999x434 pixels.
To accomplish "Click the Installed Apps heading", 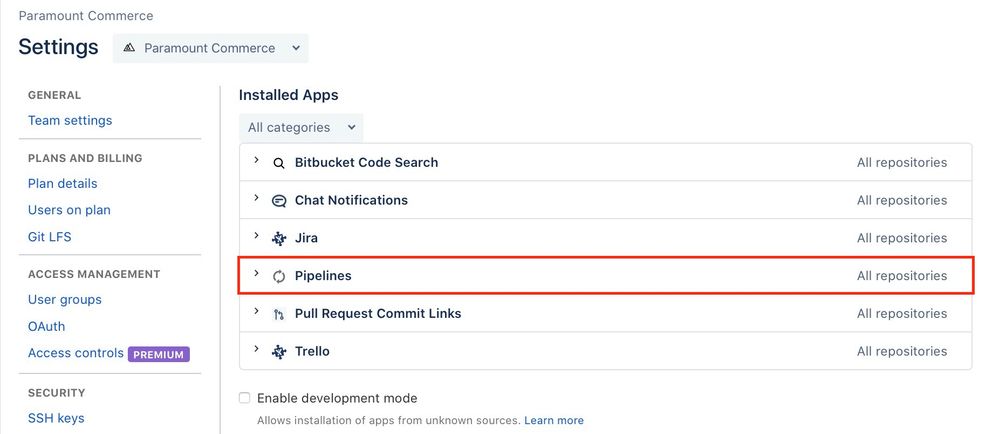I will point(289,95).
